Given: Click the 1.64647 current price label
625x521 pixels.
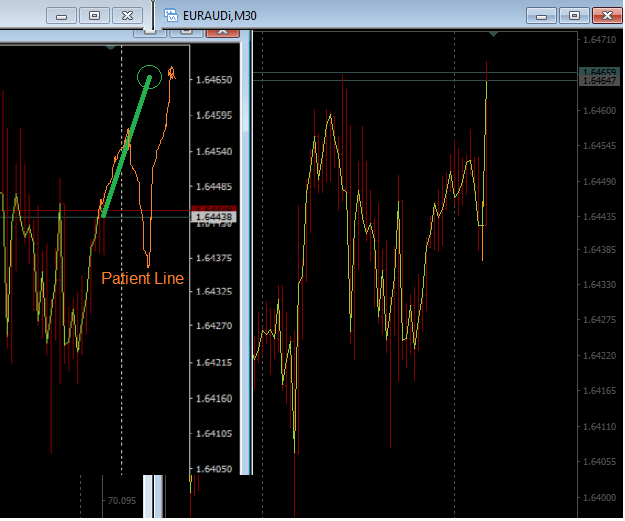Looking at the screenshot, I should point(599,81).
